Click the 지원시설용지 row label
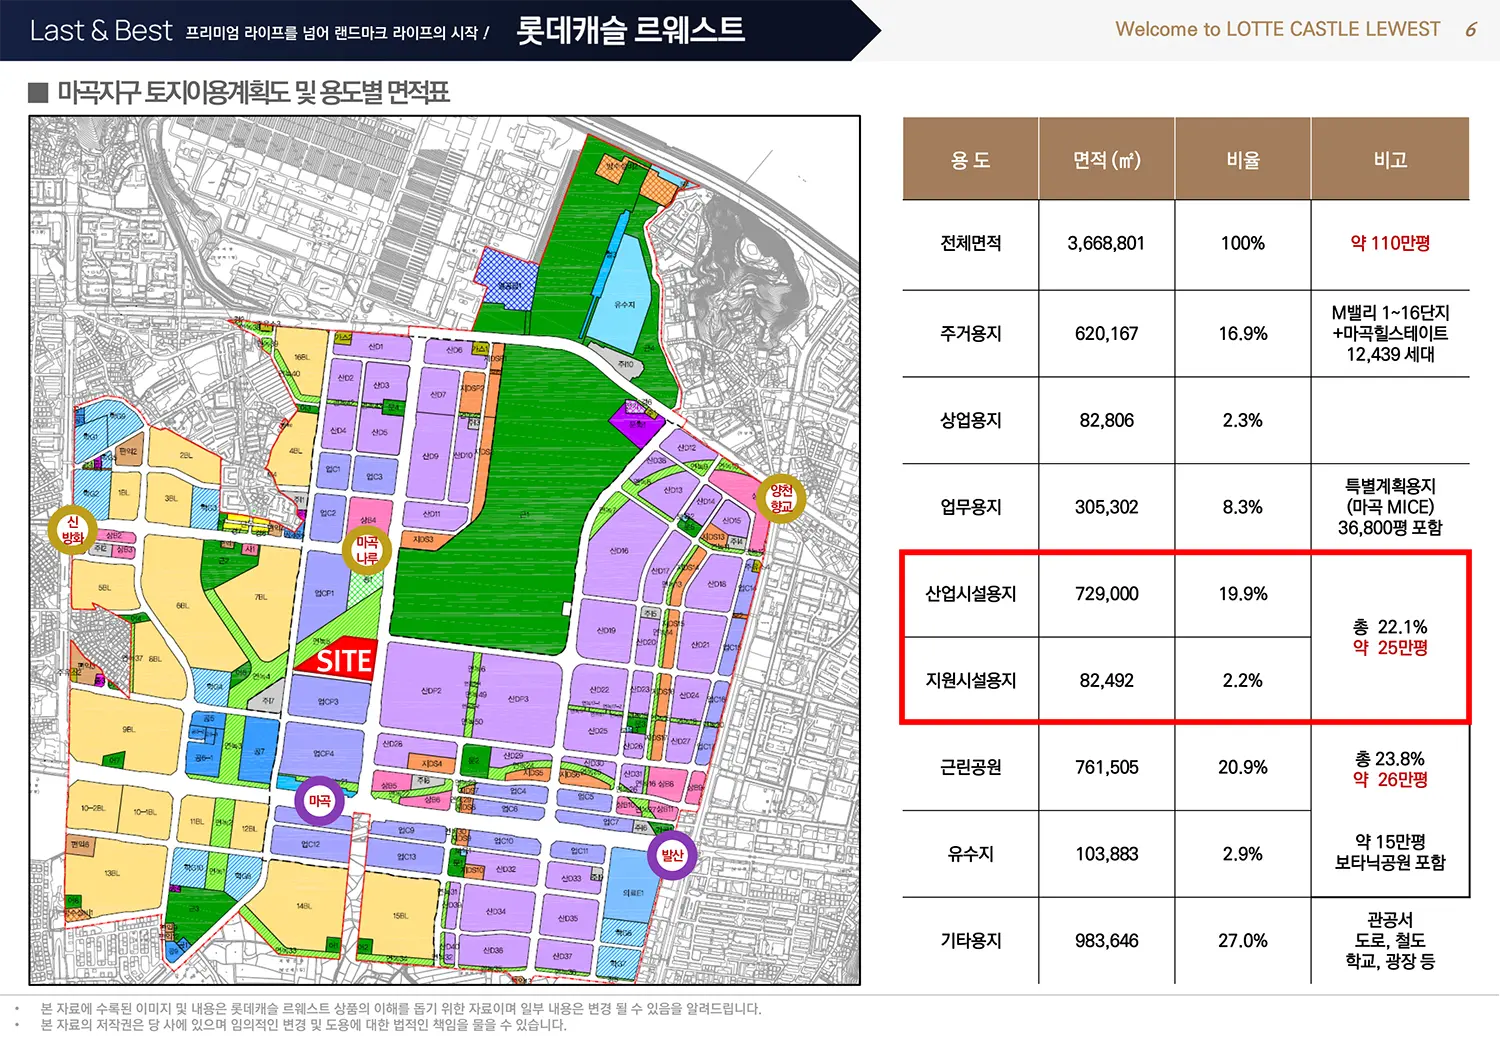This screenshot has width=1500, height=1038. coord(970,680)
